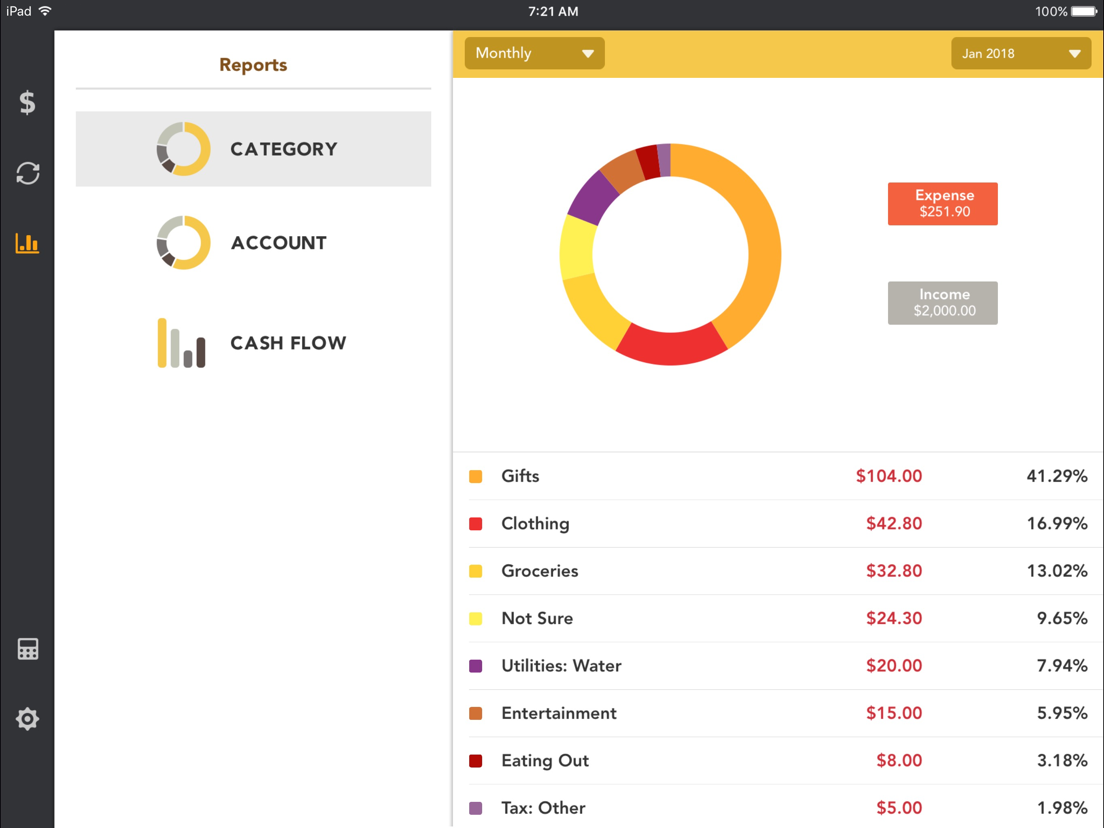The image size is (1104, 828).
Task: Tap the sync refresh arrows icon
Action: [27, 173]
